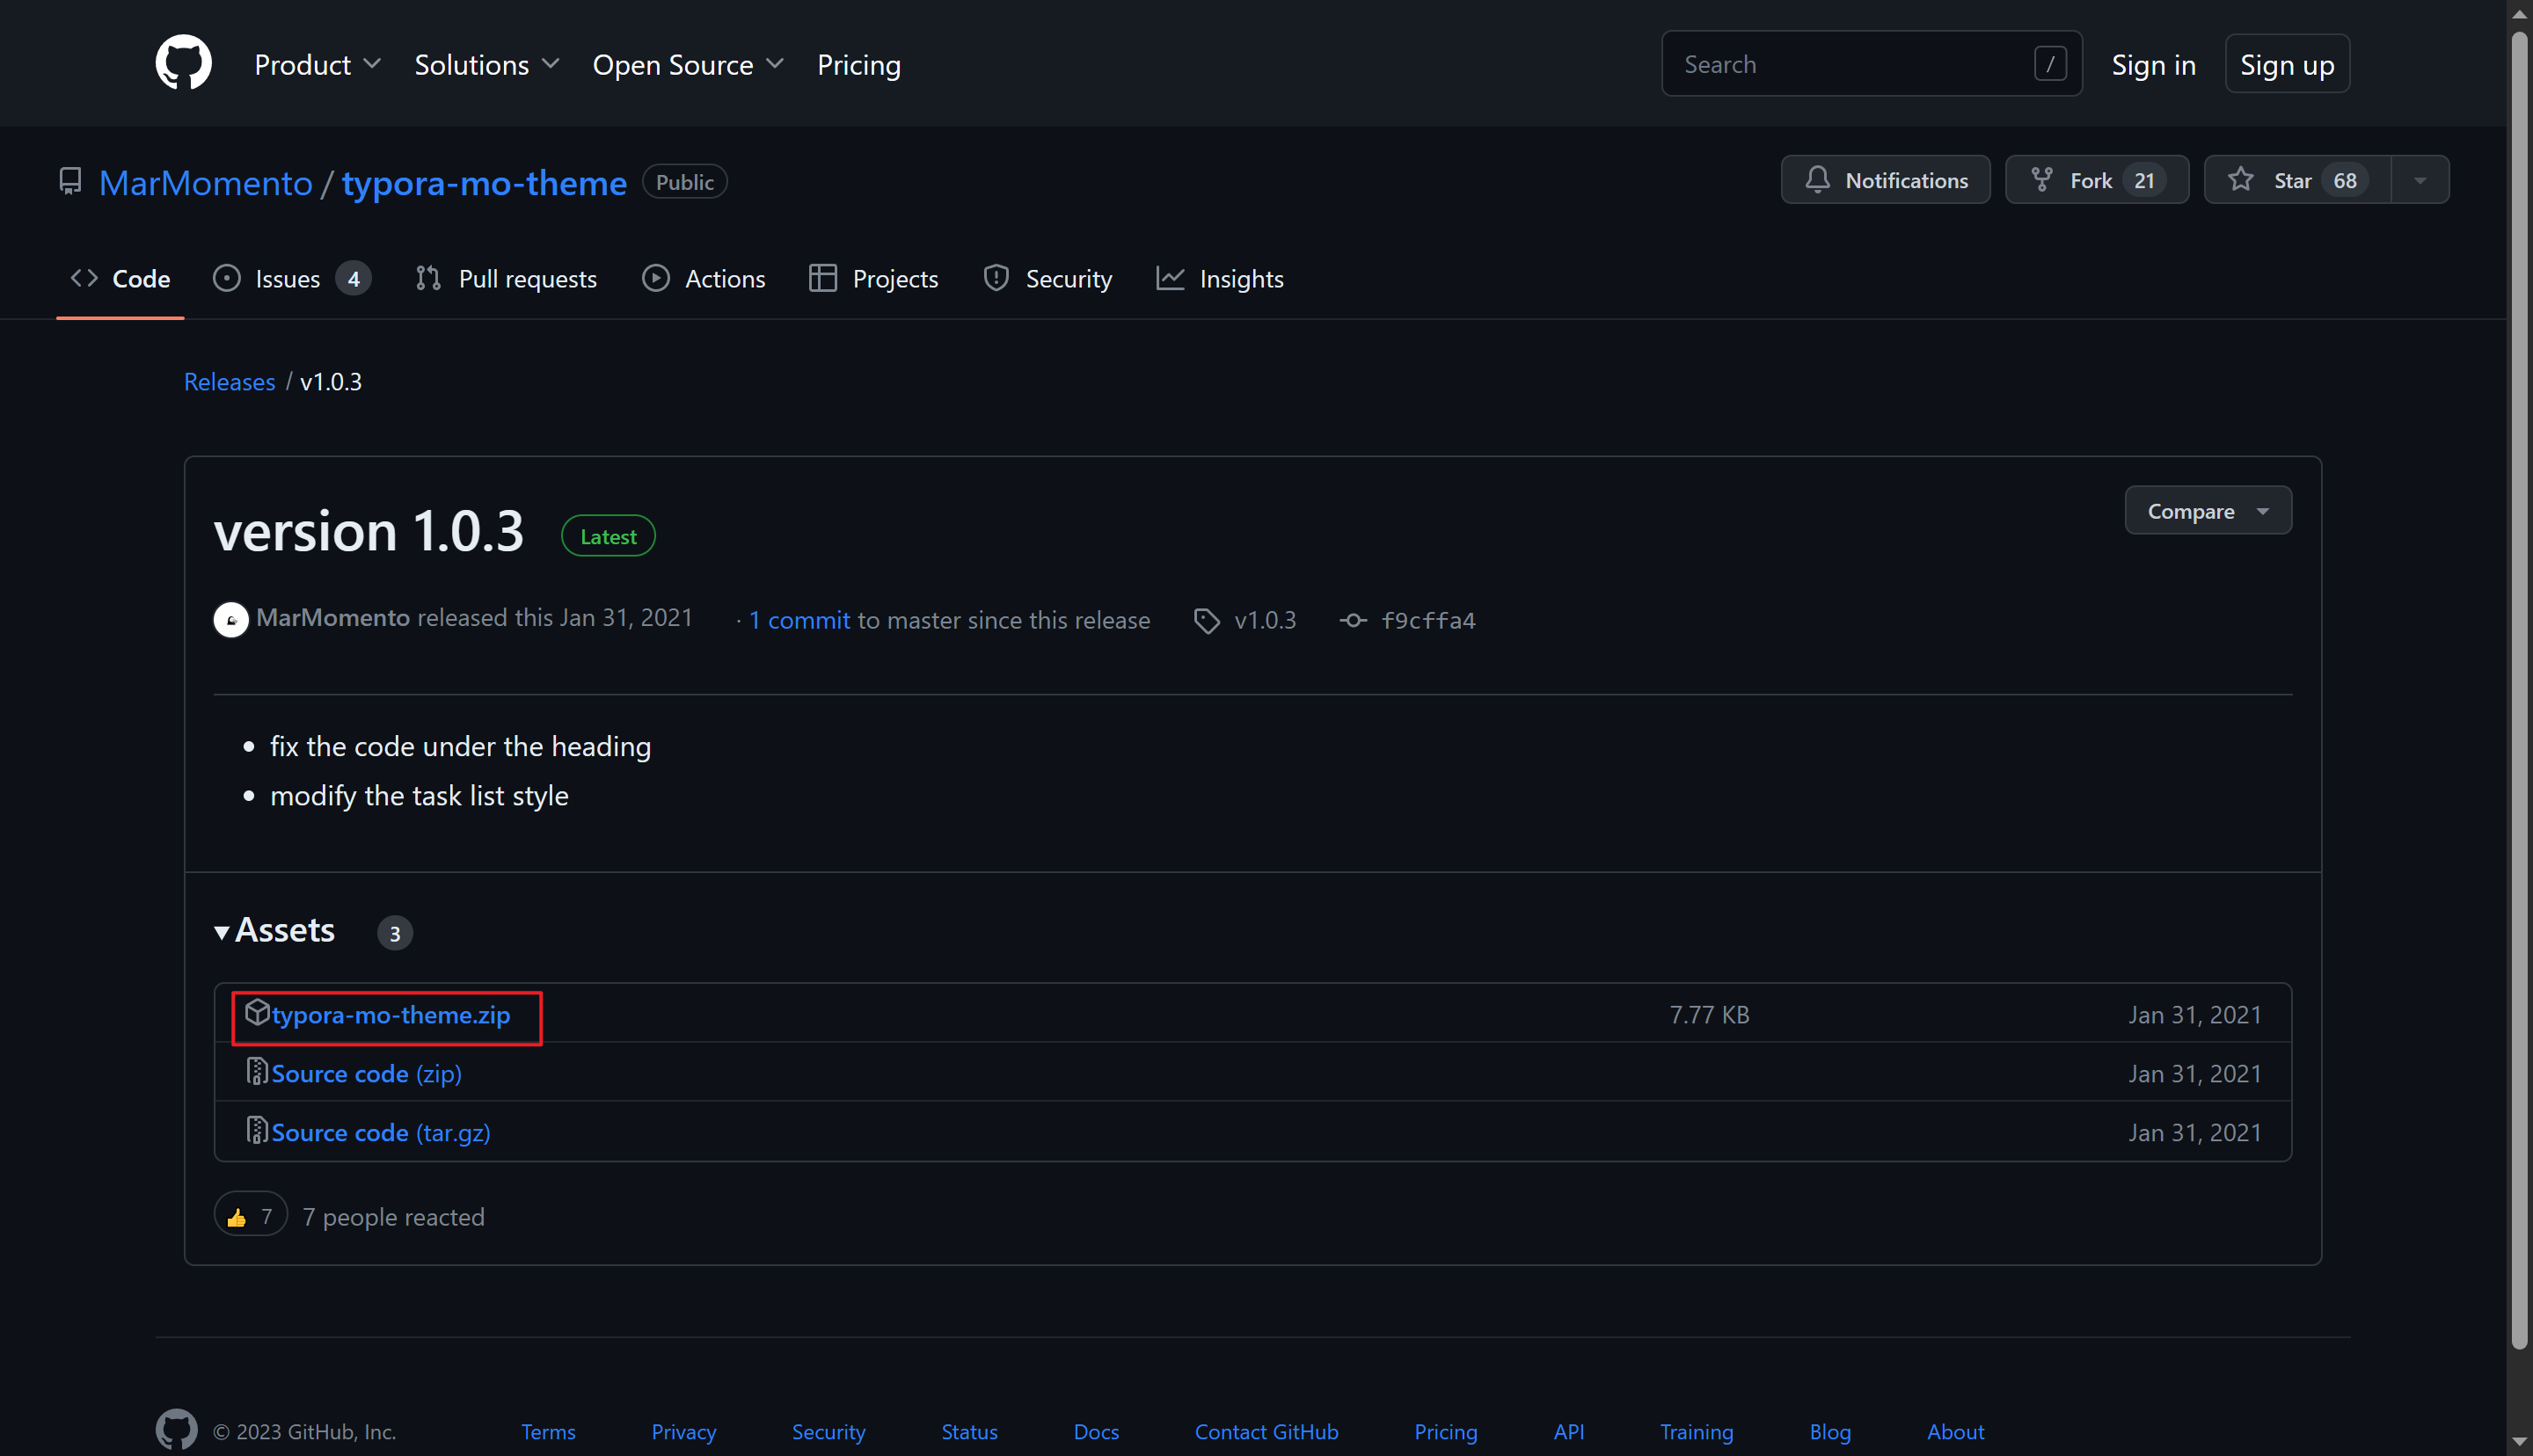2533x1456 pixels.
Task: Click the Fork button
Action: pos(2096,180)
